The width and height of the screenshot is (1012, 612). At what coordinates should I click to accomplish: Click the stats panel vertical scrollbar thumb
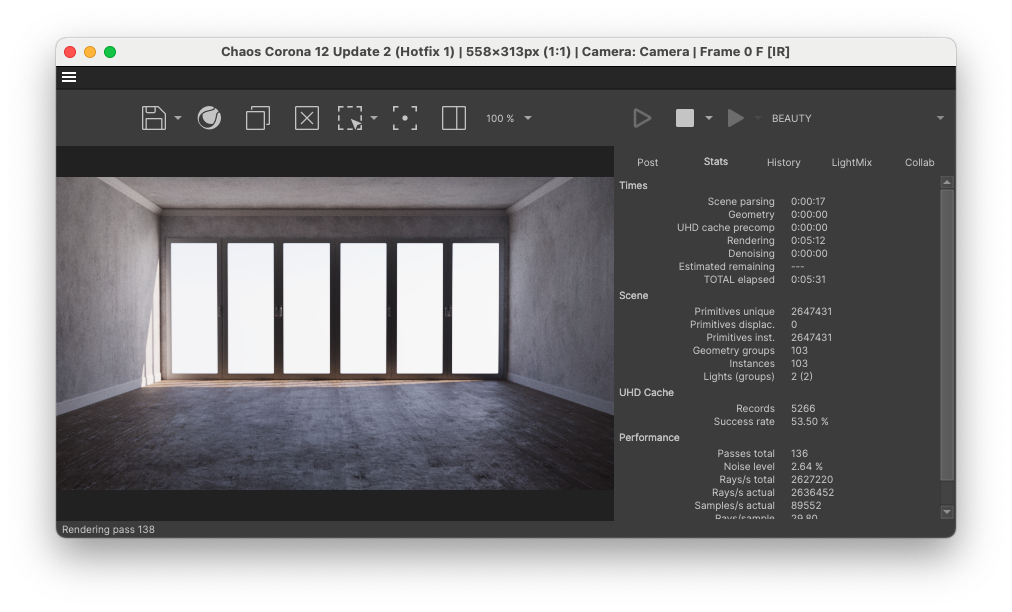coord(947,335)
